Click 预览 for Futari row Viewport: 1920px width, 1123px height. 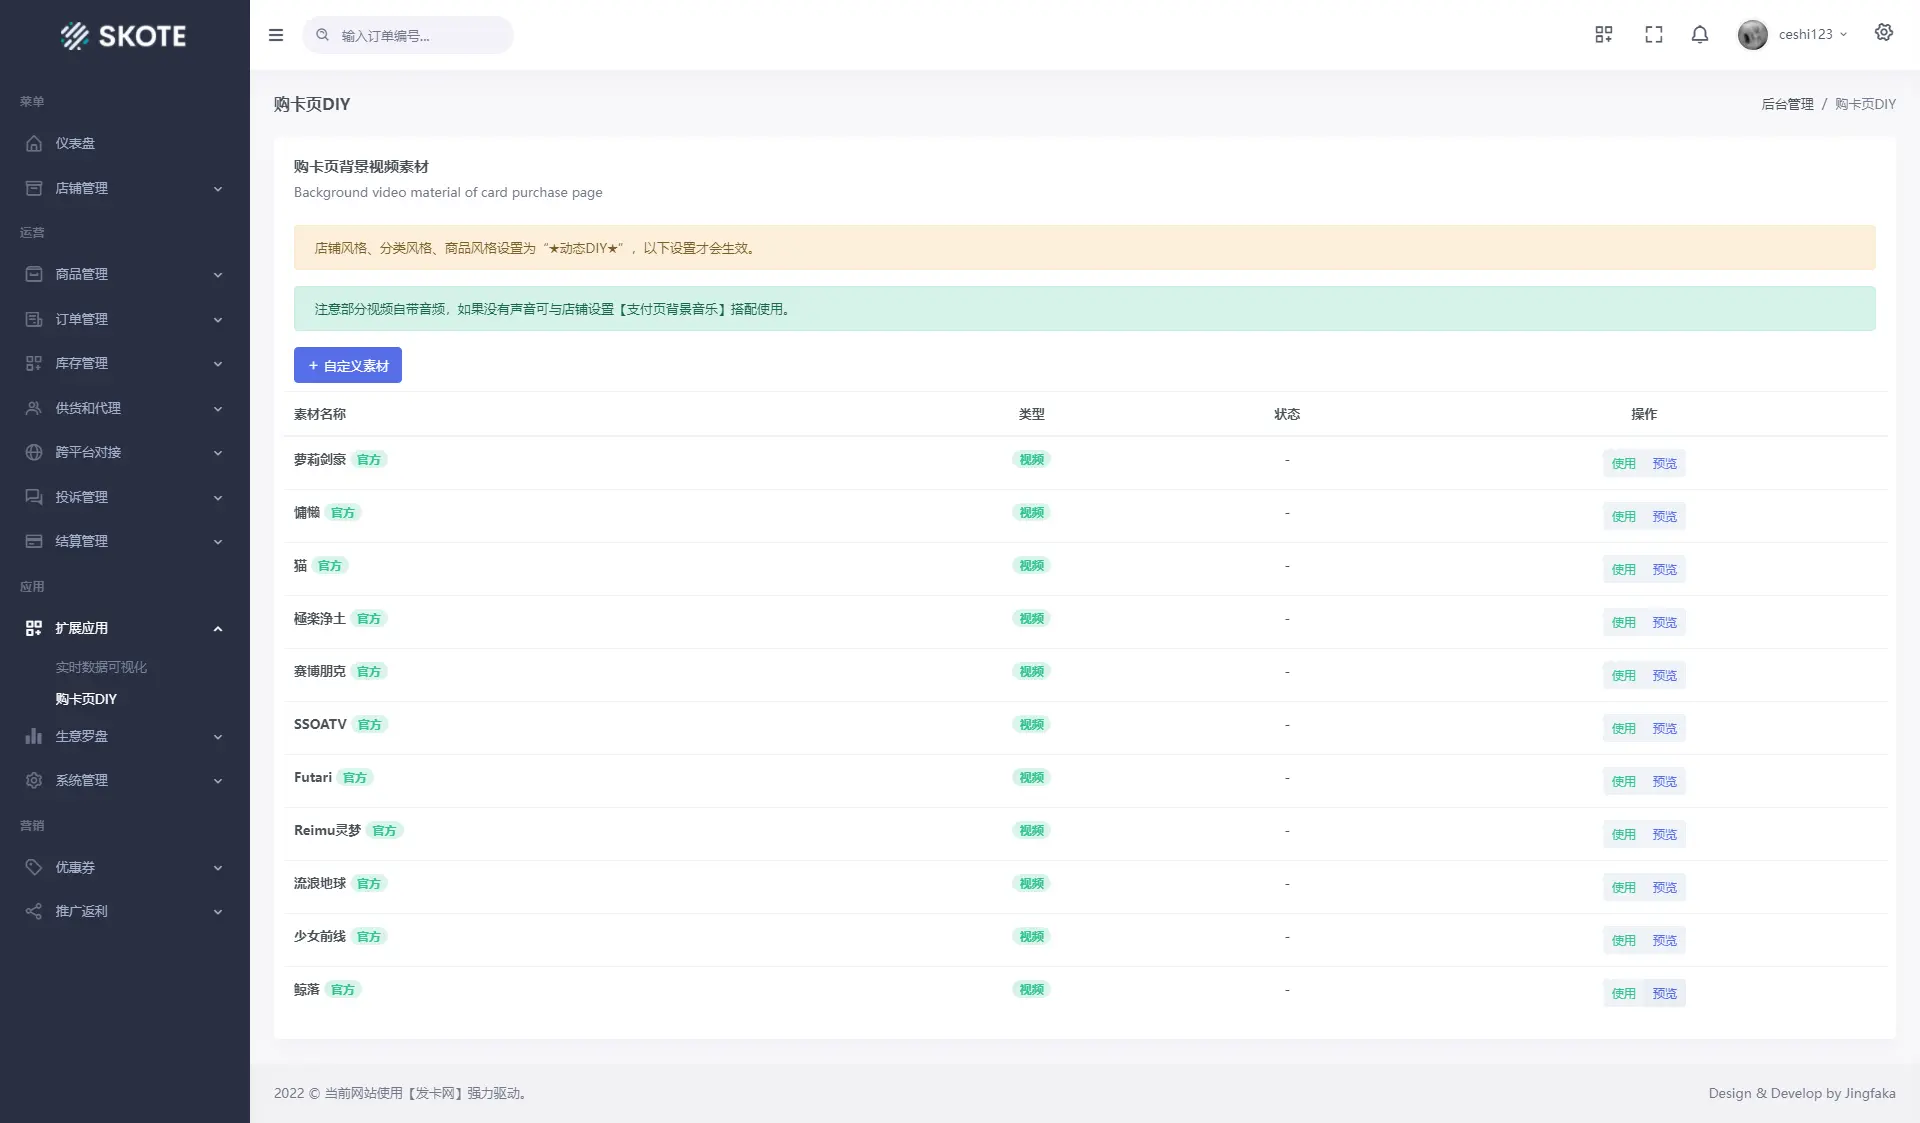click(x=1665, y=781)
